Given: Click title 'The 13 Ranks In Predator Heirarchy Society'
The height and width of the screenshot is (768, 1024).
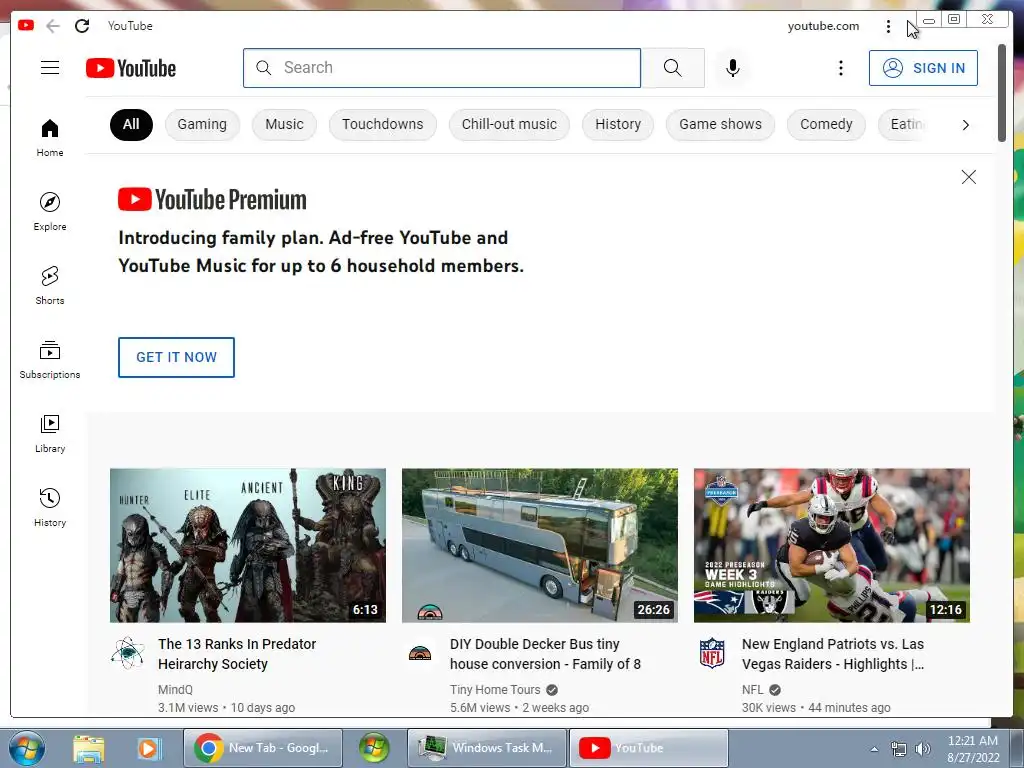Looking at the screenshot, I should (x=237, y=654).
